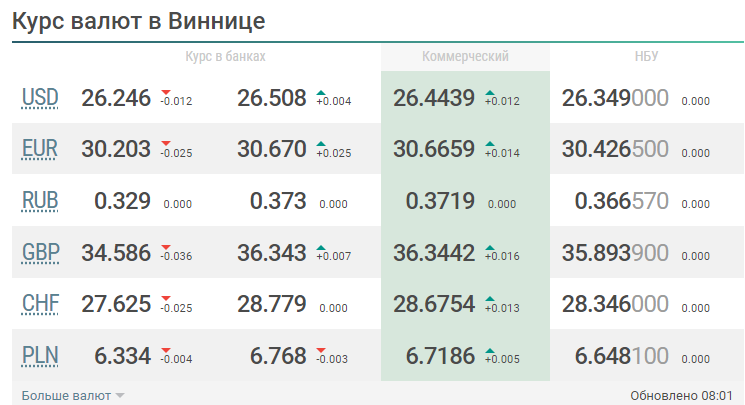
Task: Click the red down arrow beside USD 26.246
Action: click(x=166, y=92)
